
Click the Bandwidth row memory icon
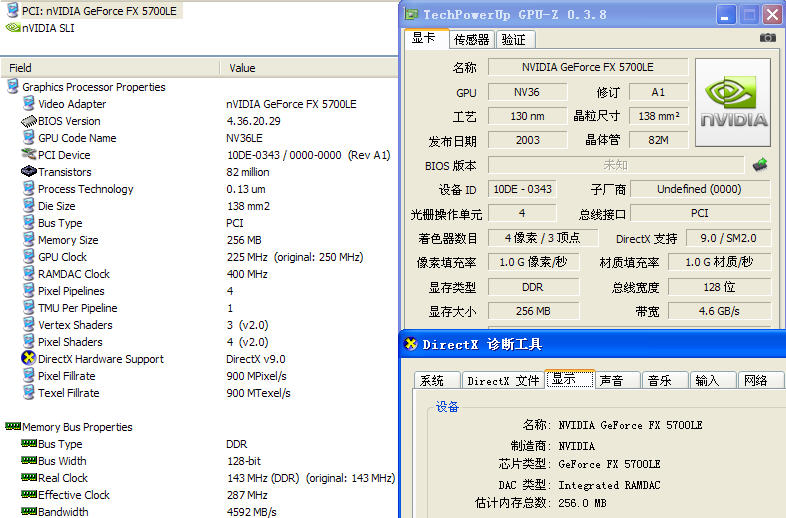coord(29,511)
